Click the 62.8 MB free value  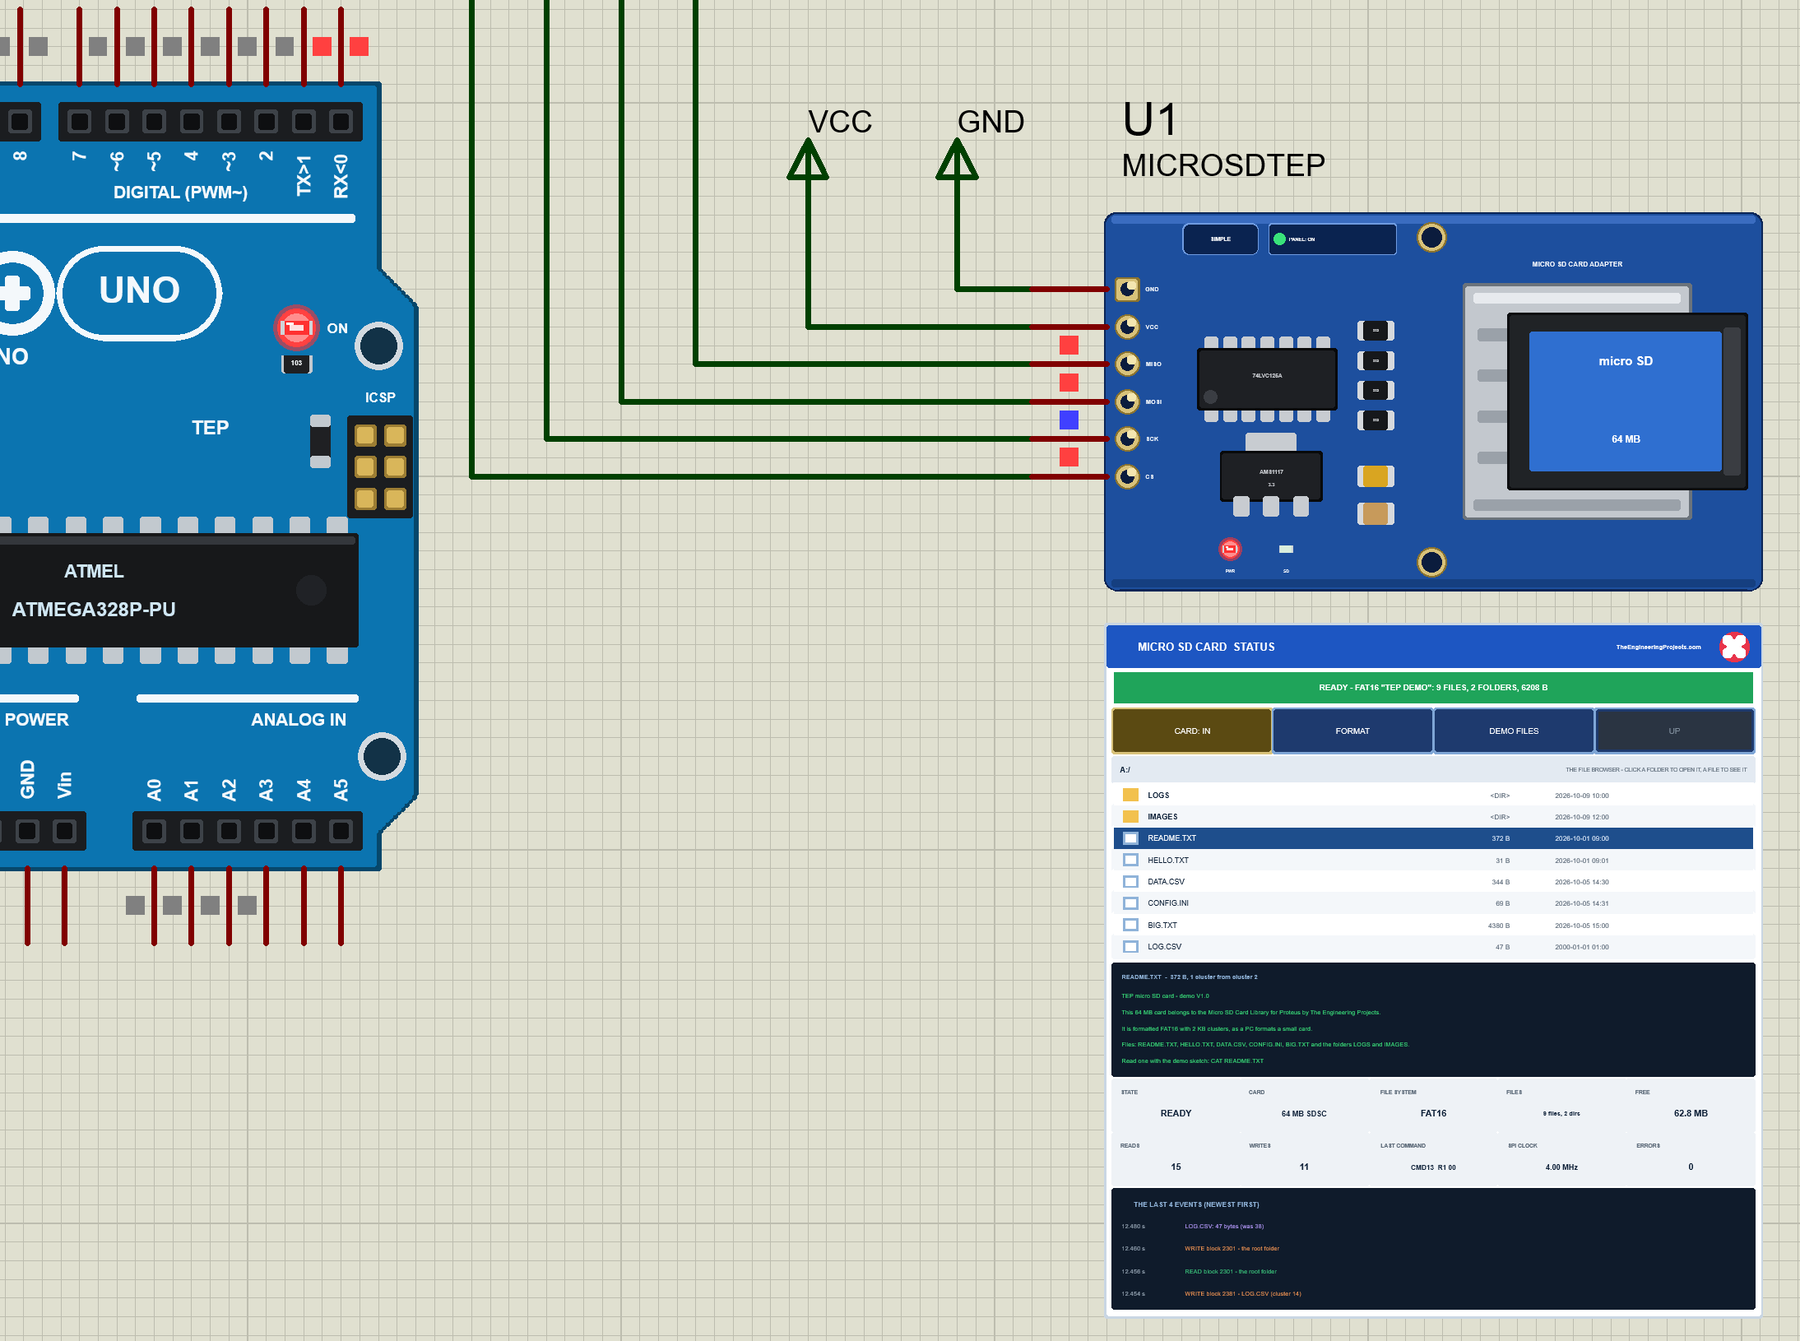point(1691,1113)
